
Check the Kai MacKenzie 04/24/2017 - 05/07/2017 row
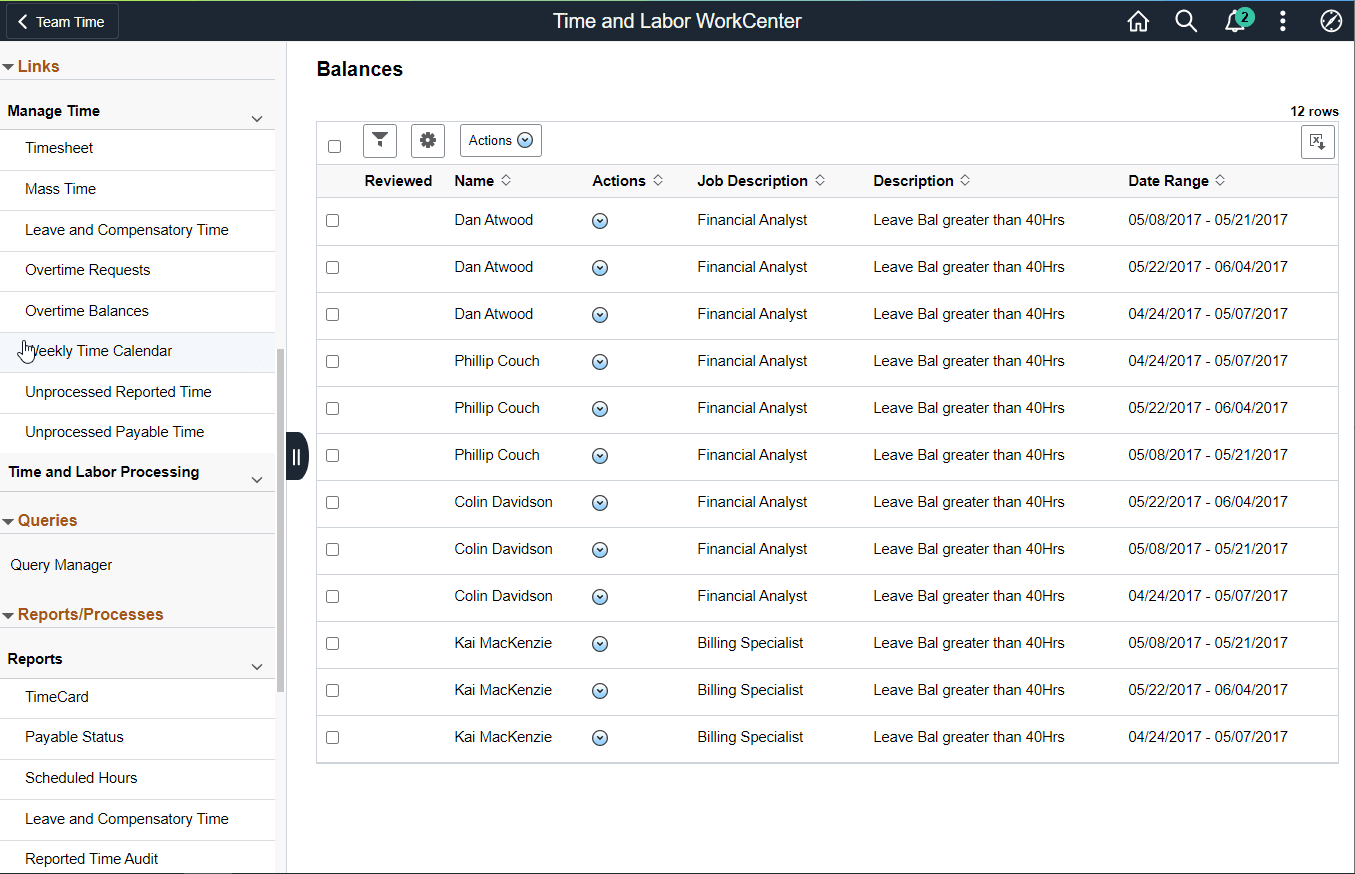click(332, 737)
